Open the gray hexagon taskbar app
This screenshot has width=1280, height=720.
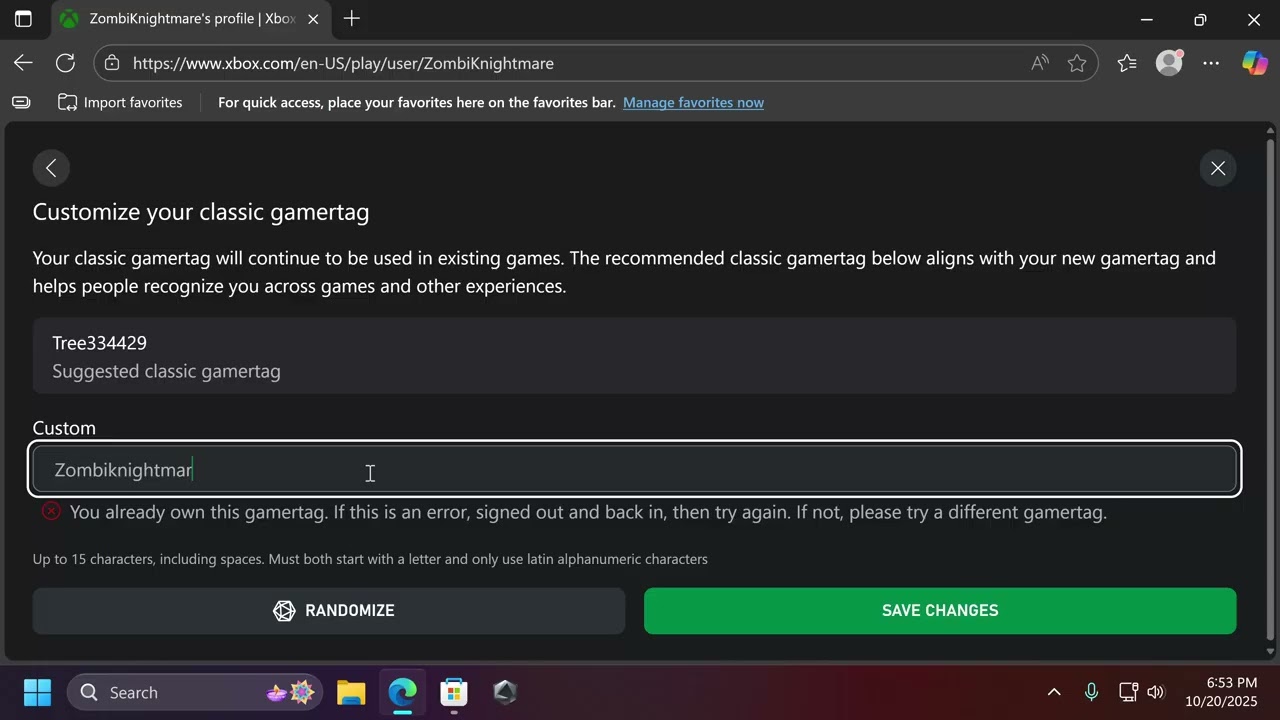[x=505, y=692]
